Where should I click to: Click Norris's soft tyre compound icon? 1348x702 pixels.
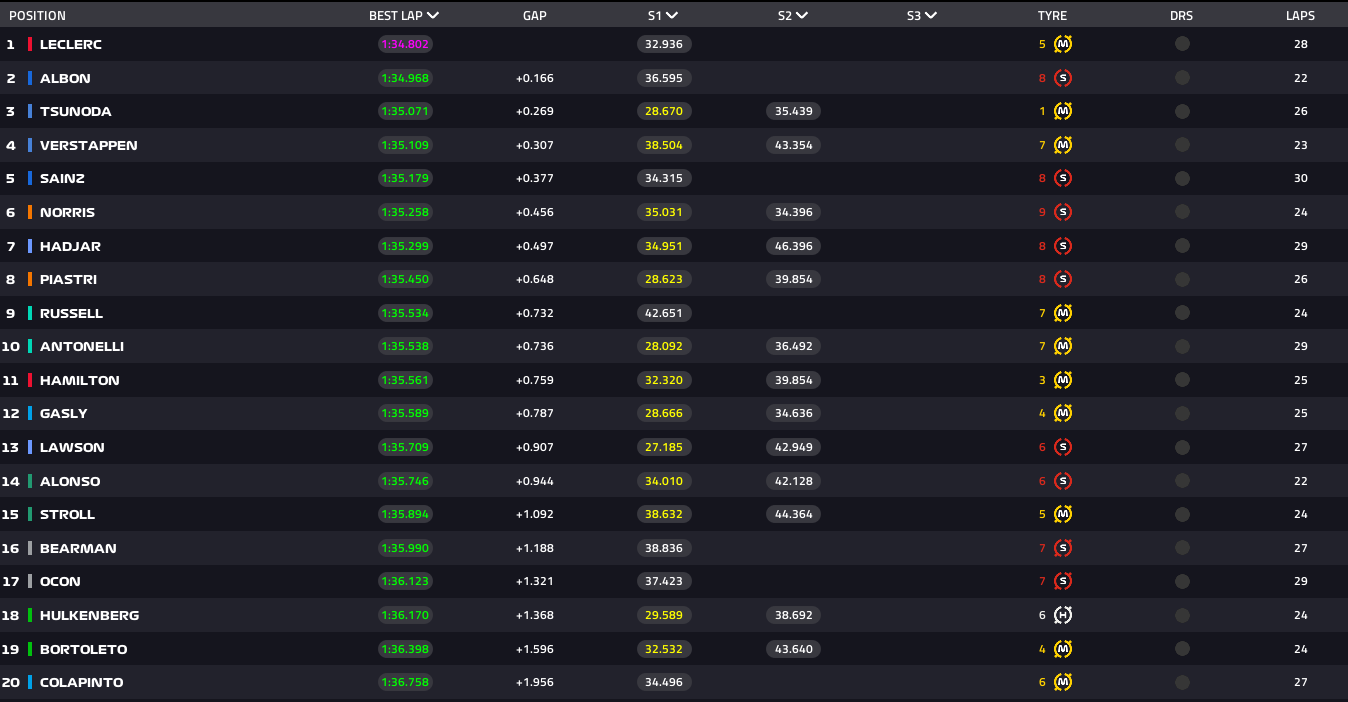coord(1063,212)
